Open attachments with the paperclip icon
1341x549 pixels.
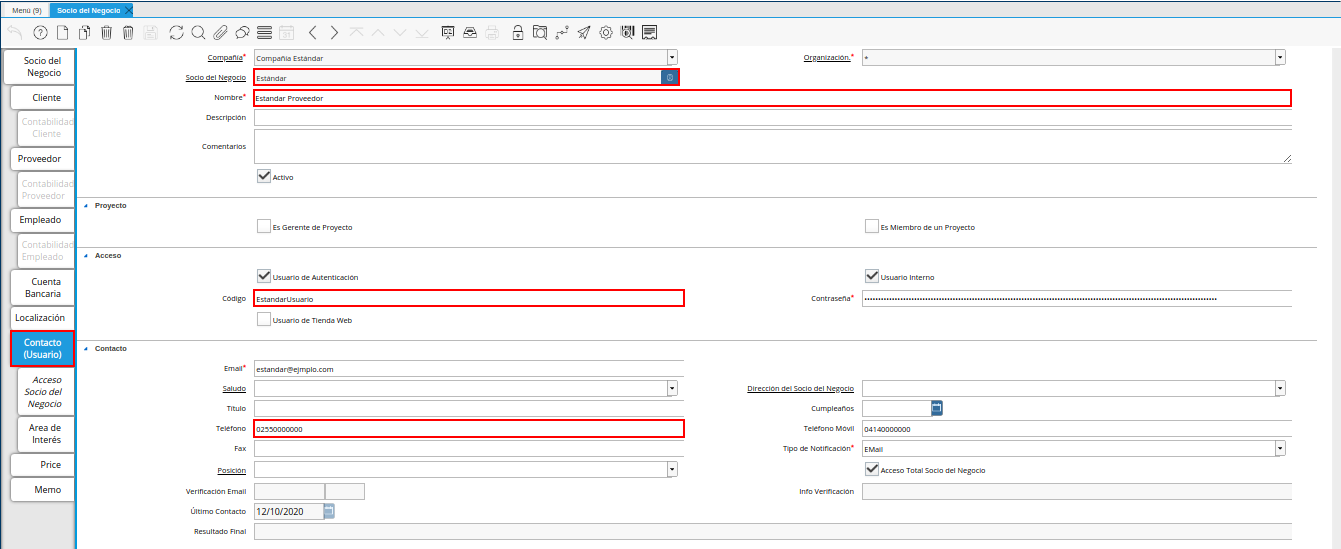[x=220, y=32]
